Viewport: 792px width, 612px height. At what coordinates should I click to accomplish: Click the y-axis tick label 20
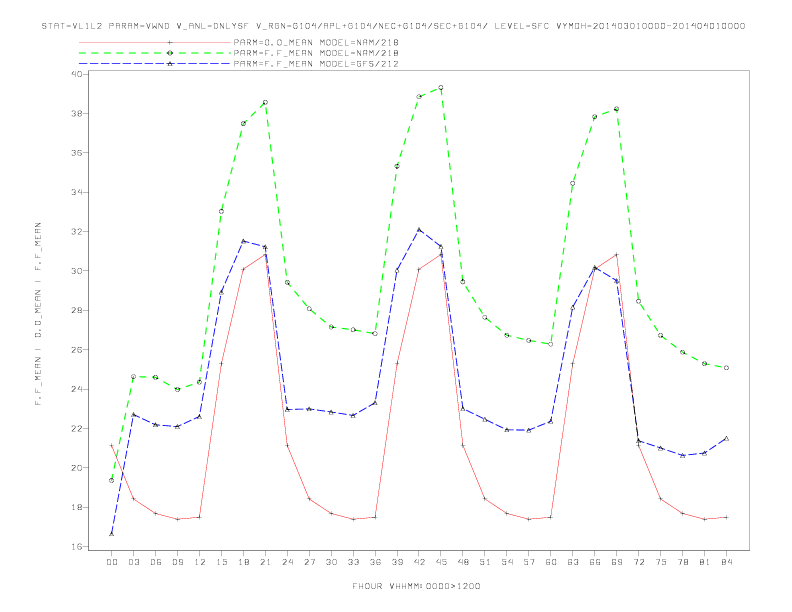[77, 468]
